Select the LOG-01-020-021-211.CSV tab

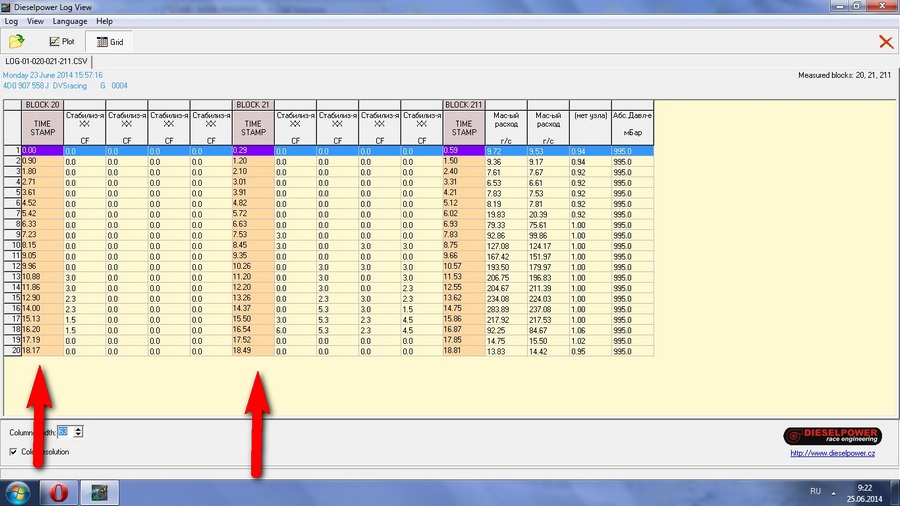pyautogui.click(x=45, y=62)
